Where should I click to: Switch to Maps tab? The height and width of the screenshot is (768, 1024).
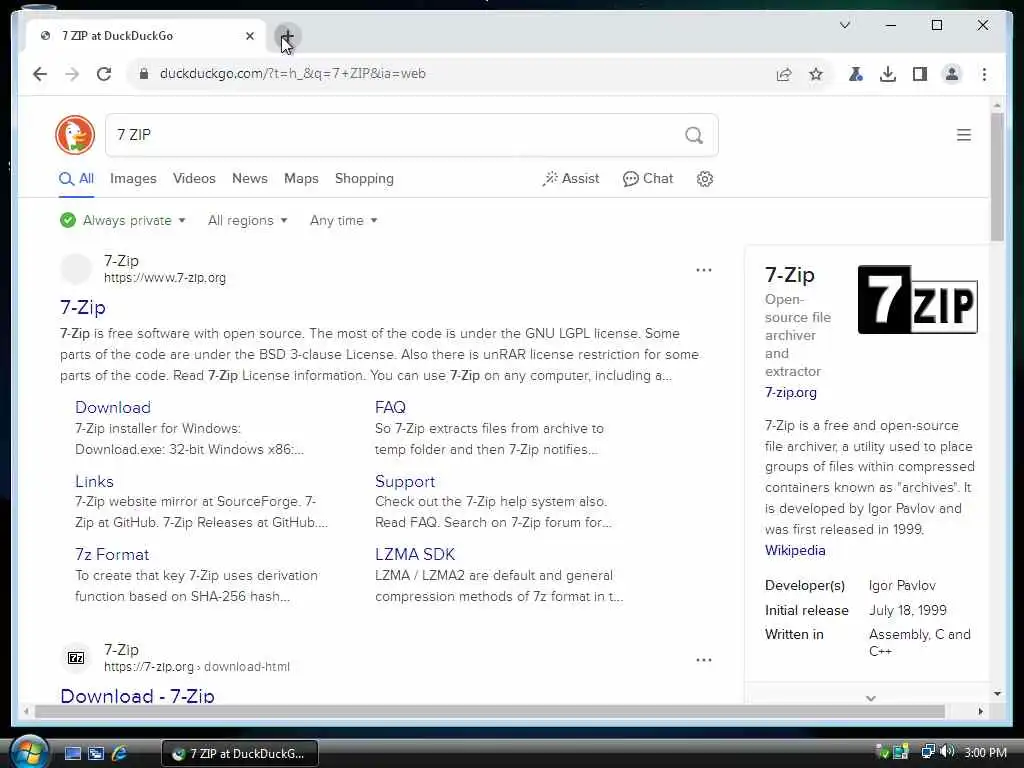click(x=301, y=179)
